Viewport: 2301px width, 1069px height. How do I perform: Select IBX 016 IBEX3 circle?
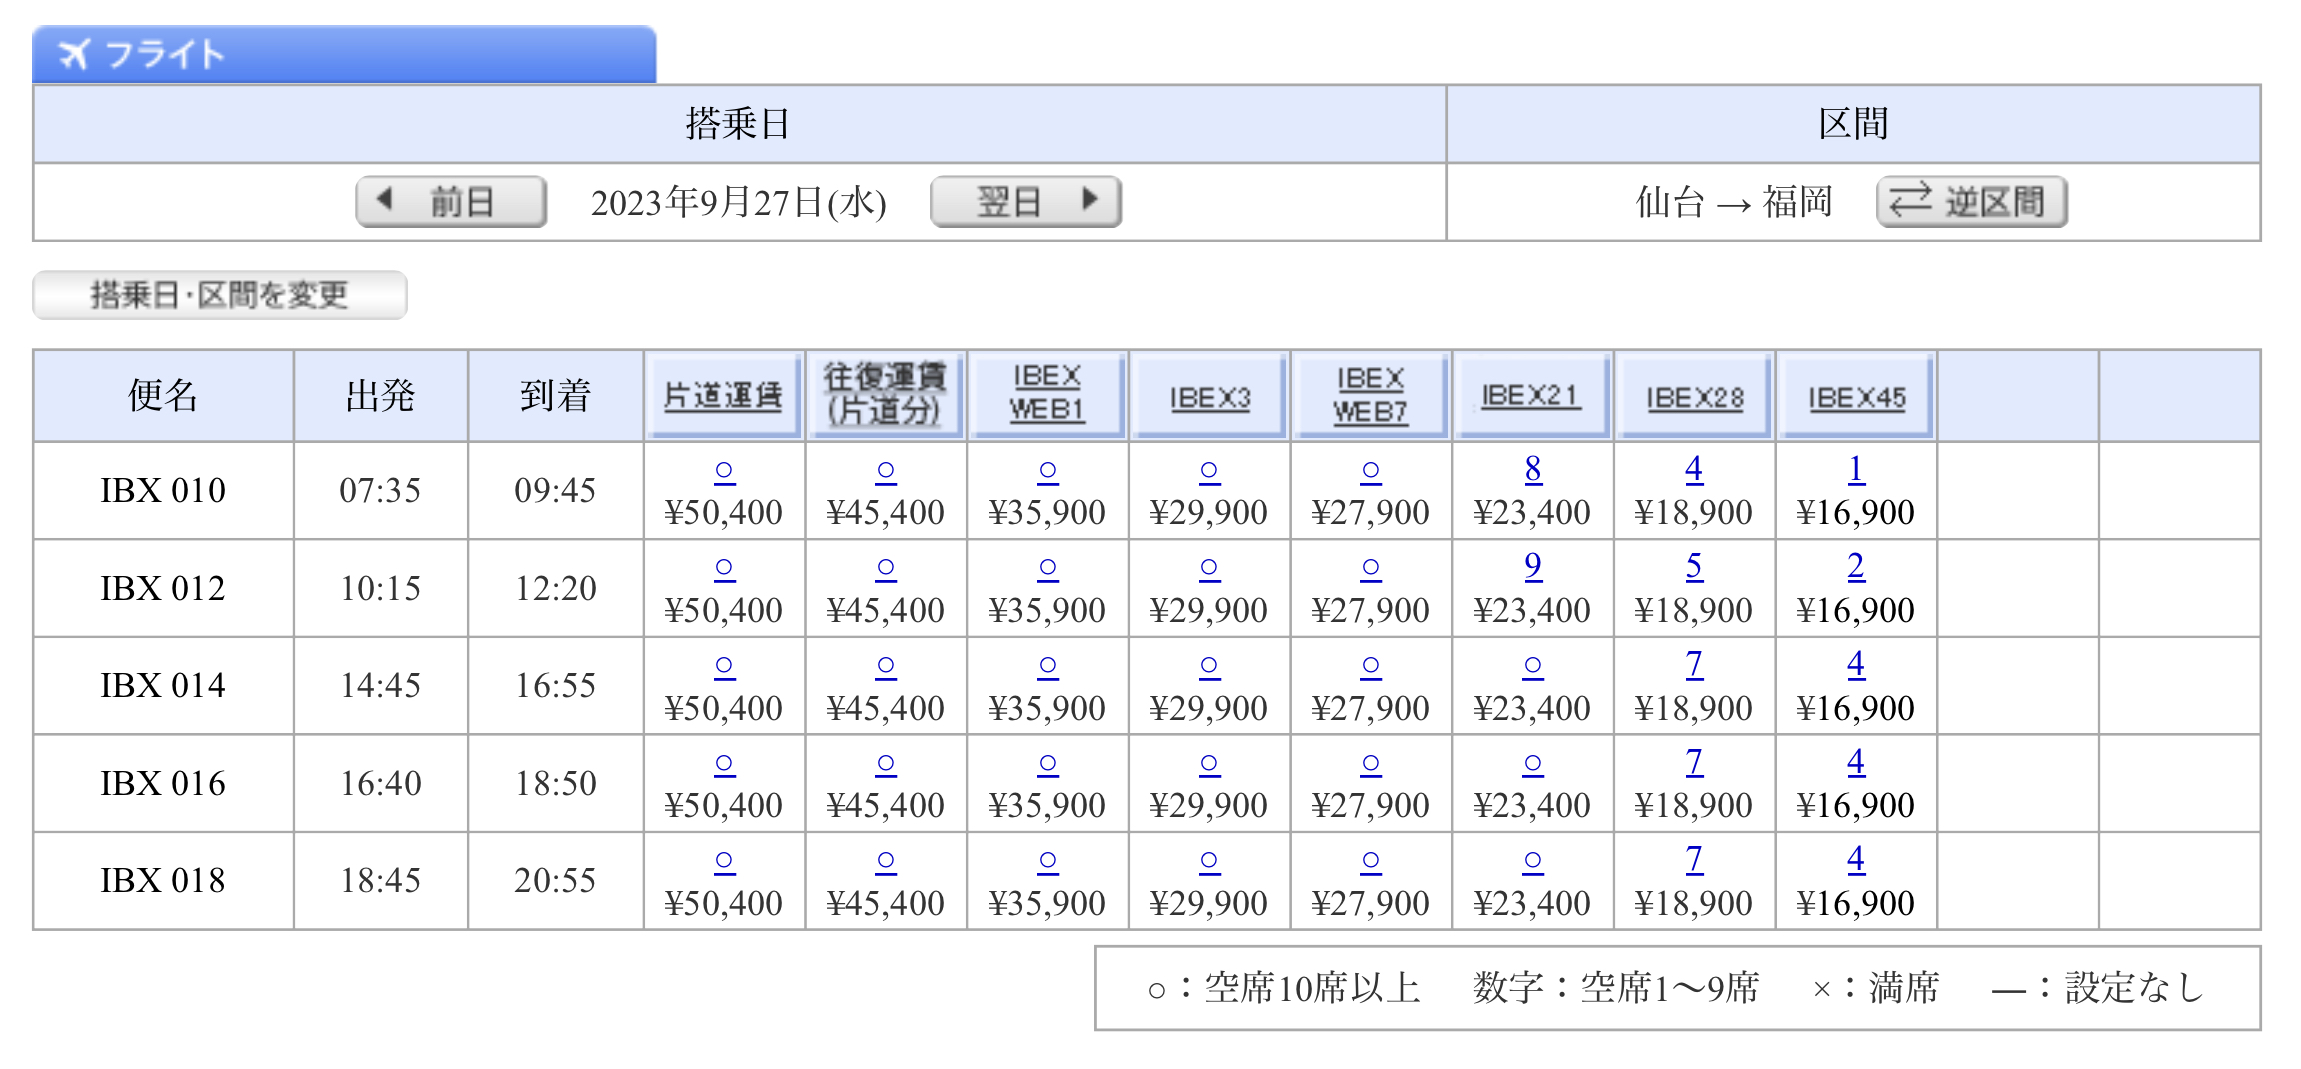[1209, 764]
